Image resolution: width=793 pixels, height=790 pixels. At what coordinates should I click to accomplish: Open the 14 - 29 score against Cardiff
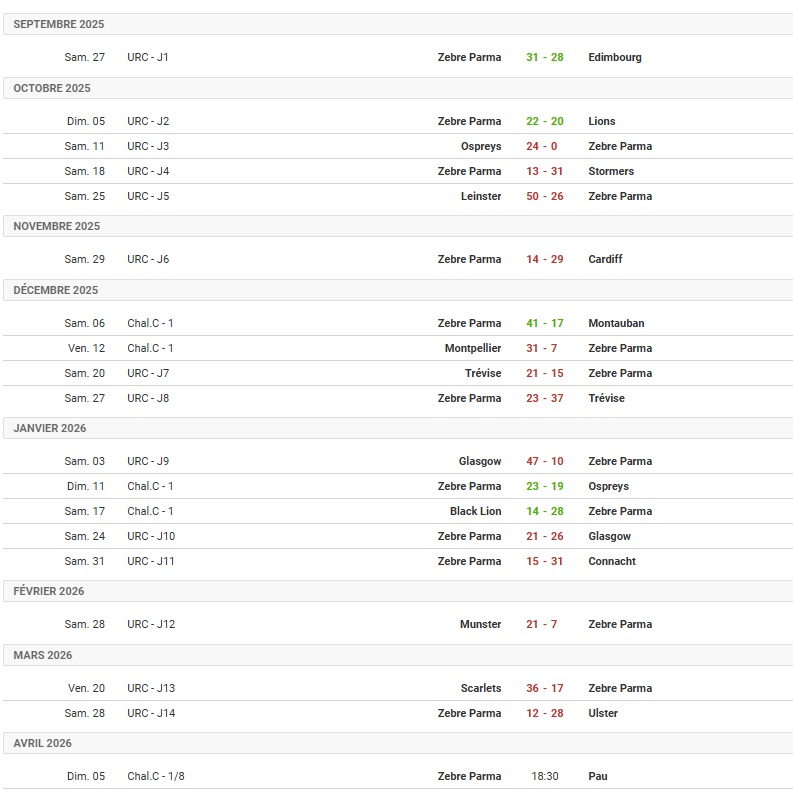click(x=544, y=259)
